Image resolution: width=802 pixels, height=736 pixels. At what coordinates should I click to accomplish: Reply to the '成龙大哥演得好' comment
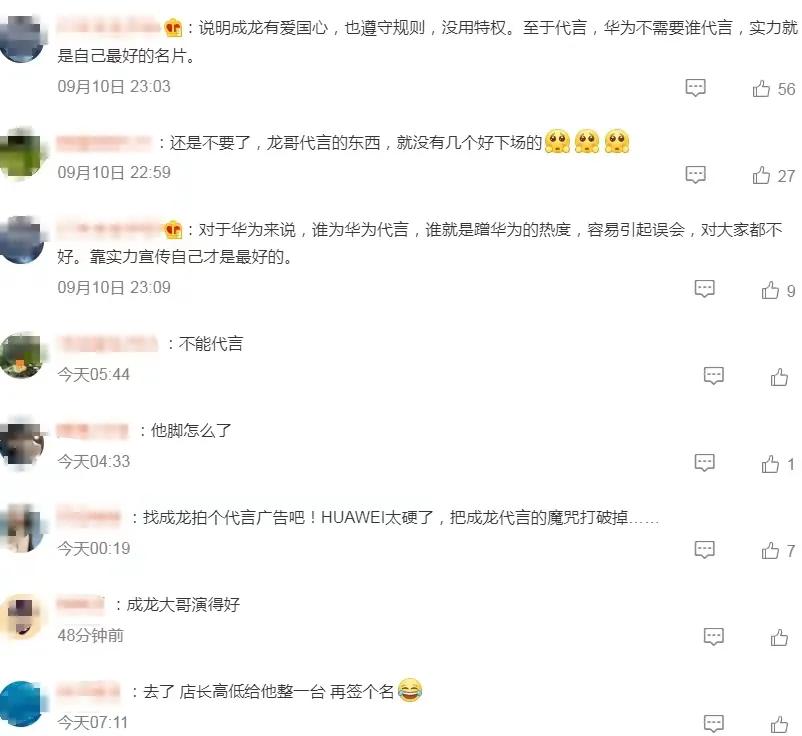pyautogui.click(x=714, y=637)
